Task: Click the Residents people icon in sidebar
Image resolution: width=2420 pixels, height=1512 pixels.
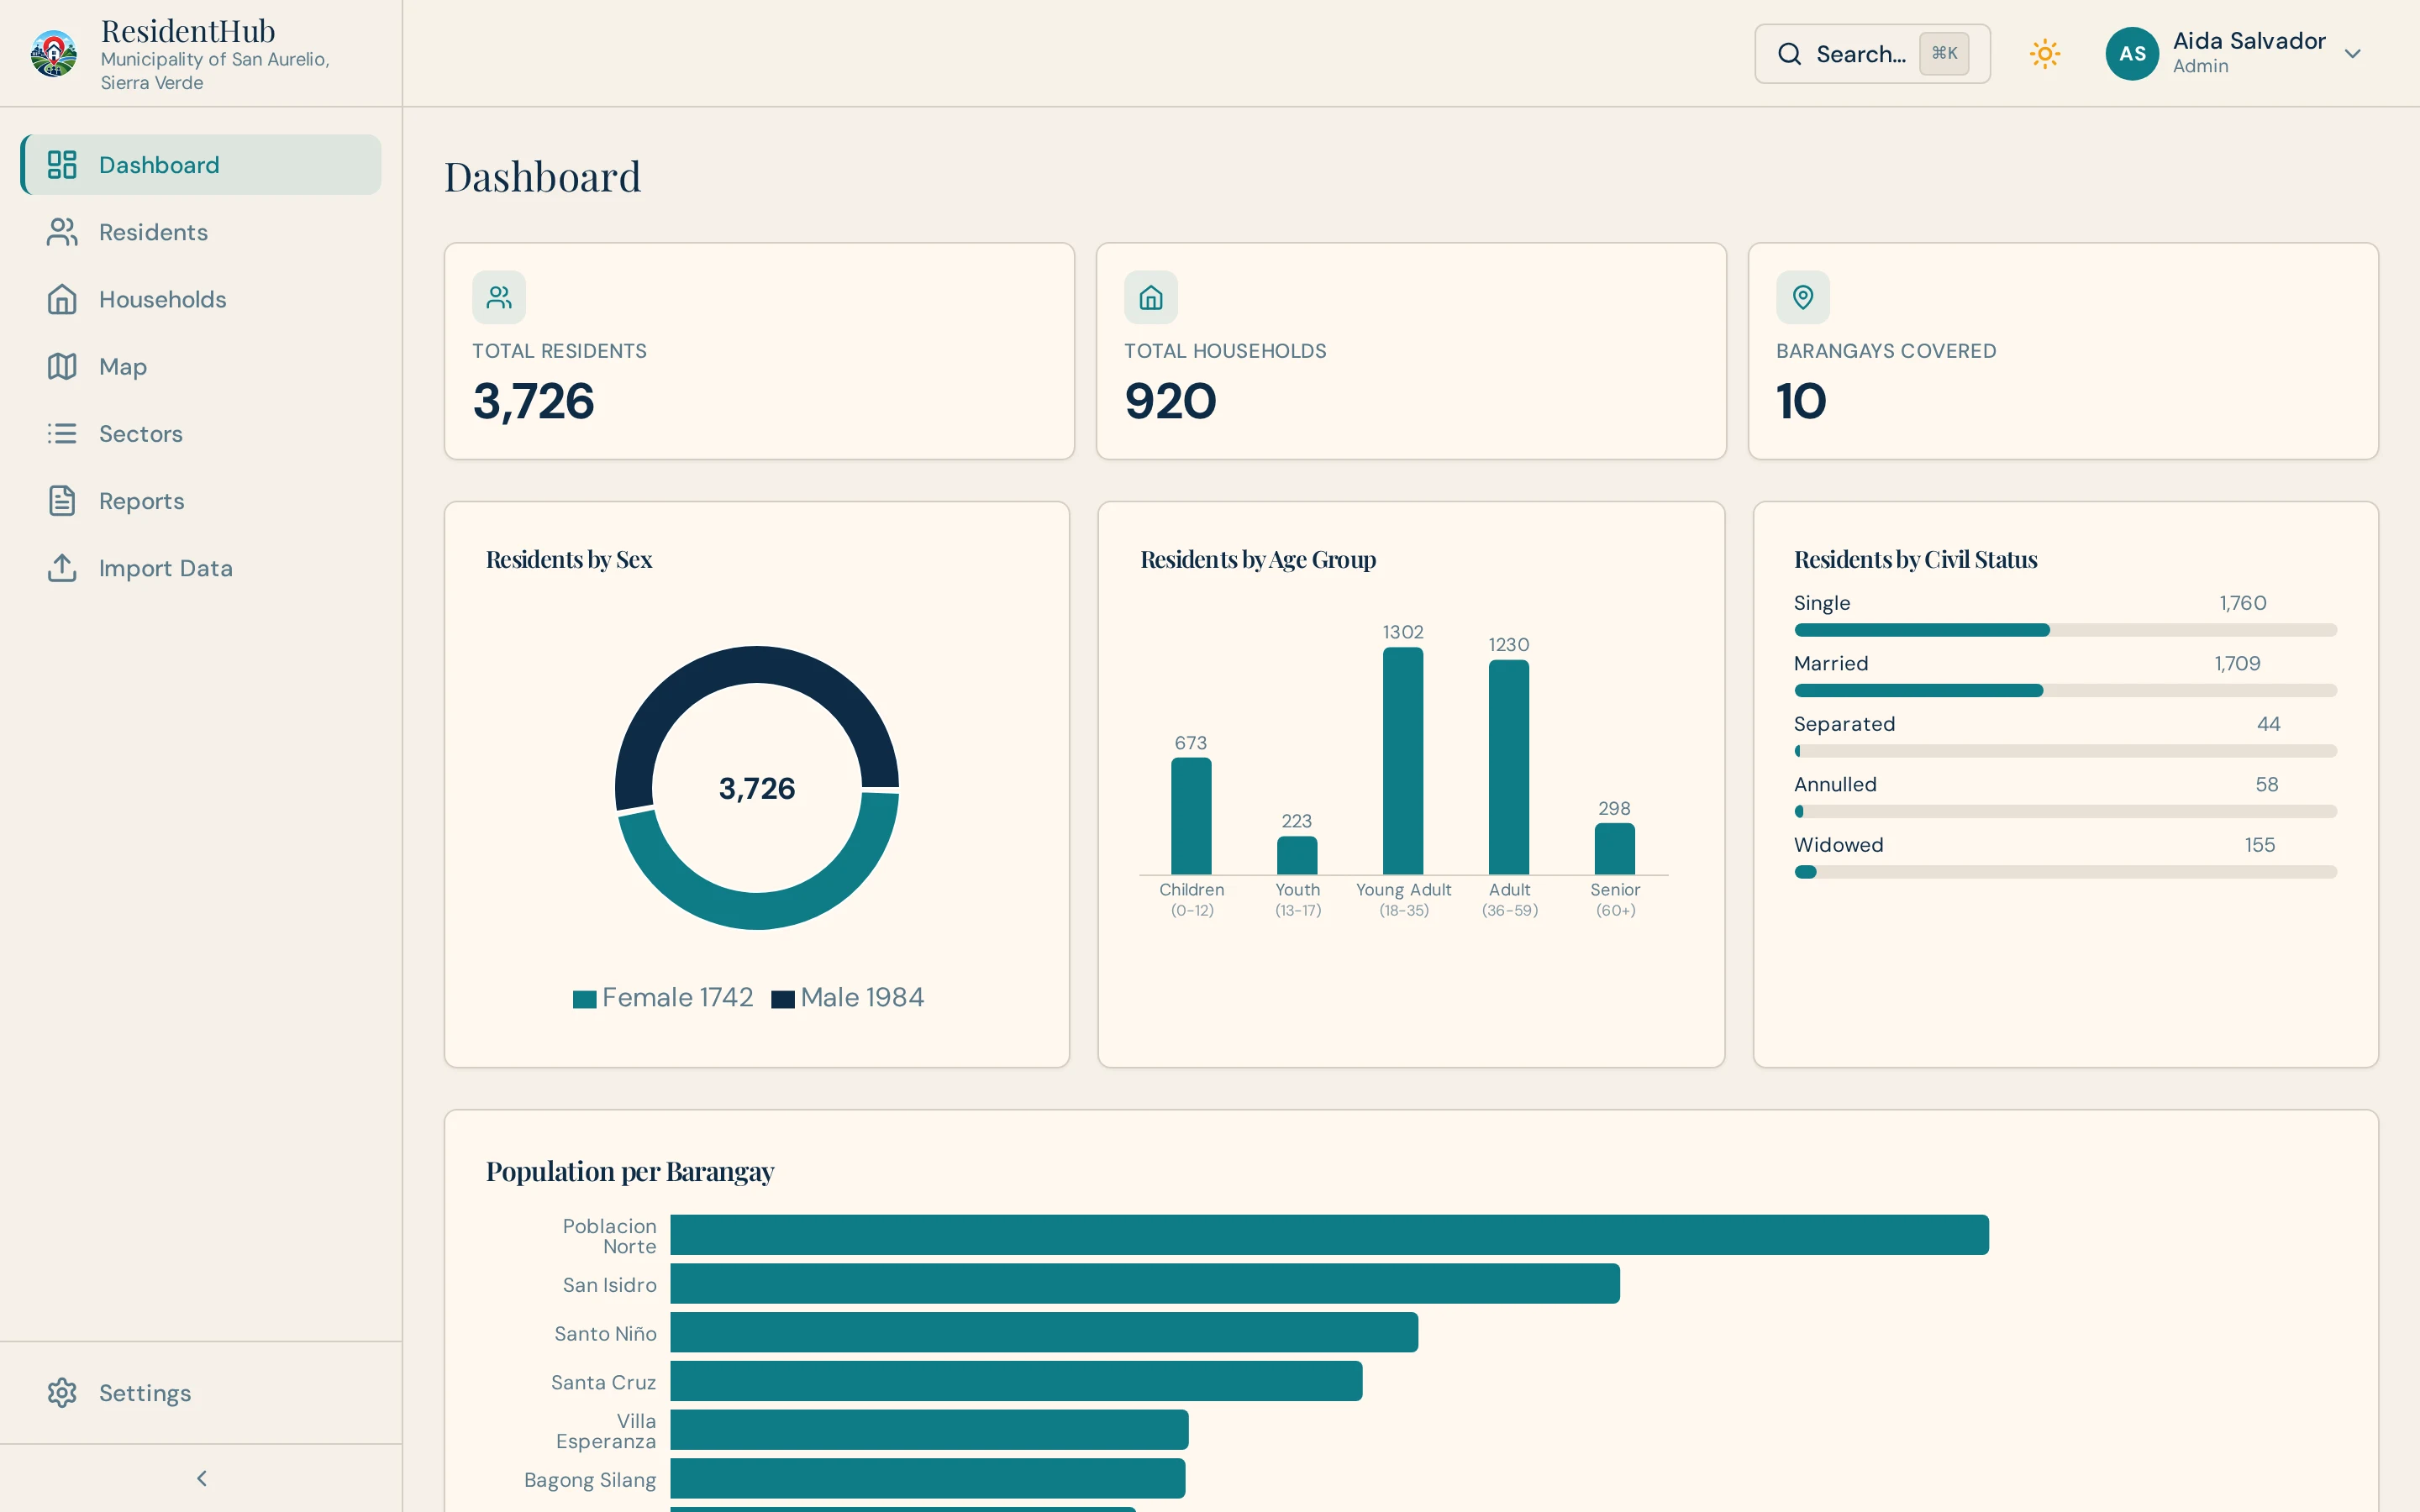Action: point(62,232)
